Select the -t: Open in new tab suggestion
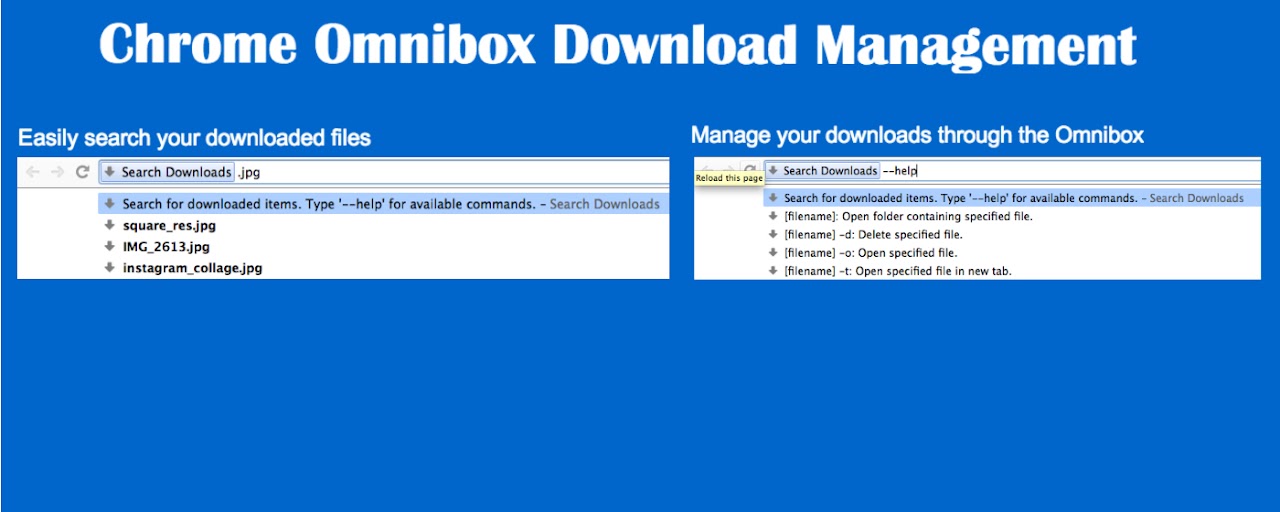This screenshot has height=512, width=1280. tap(898, 271)
